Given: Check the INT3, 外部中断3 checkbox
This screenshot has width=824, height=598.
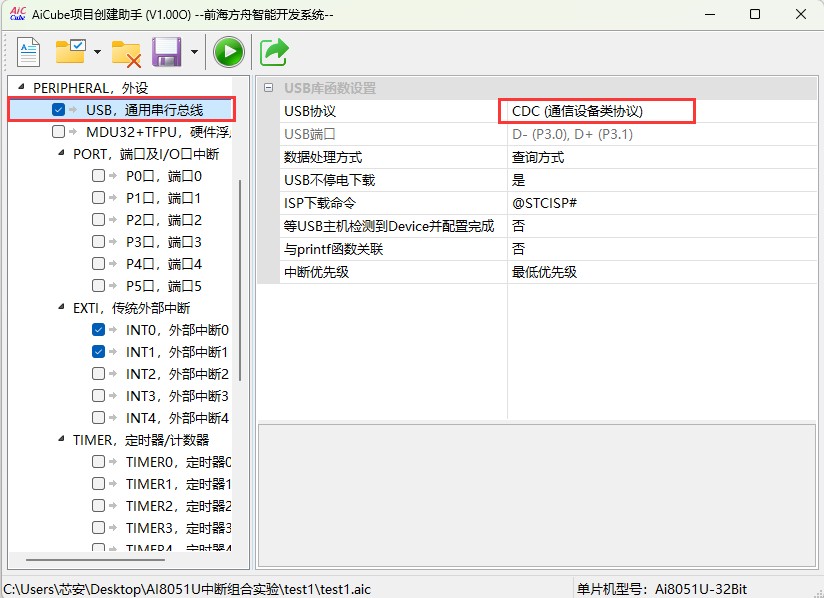Looking at the screenshot, I should coord(98,395).
